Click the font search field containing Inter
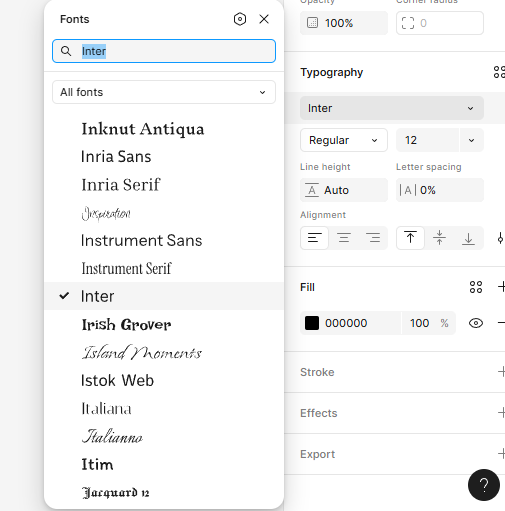 164,51
